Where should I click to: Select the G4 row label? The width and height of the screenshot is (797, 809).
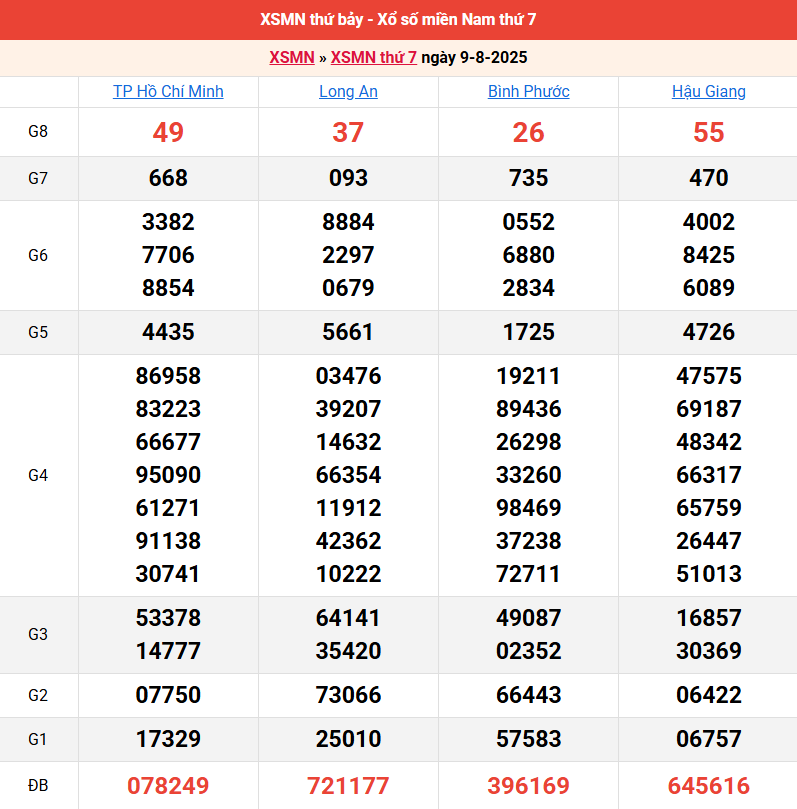point(38,475)
